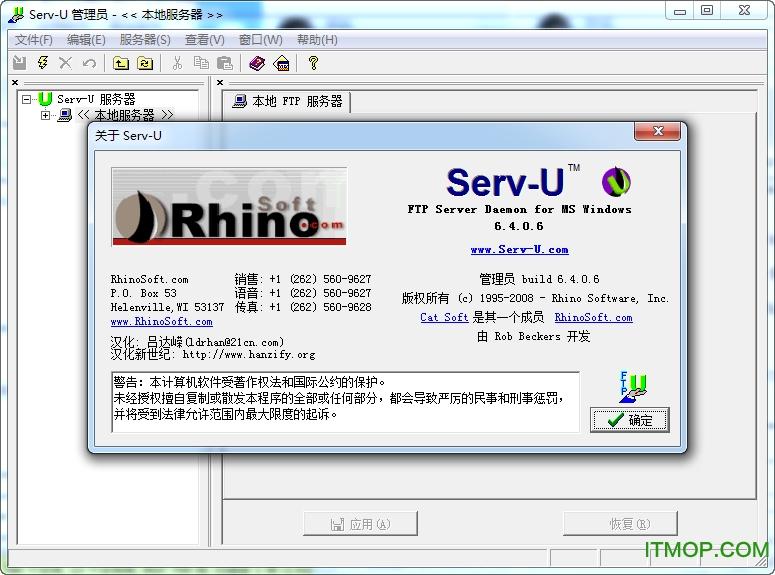Close the left tree pane with small x
This screenshot has height=575, width=775.
(15, 83)
